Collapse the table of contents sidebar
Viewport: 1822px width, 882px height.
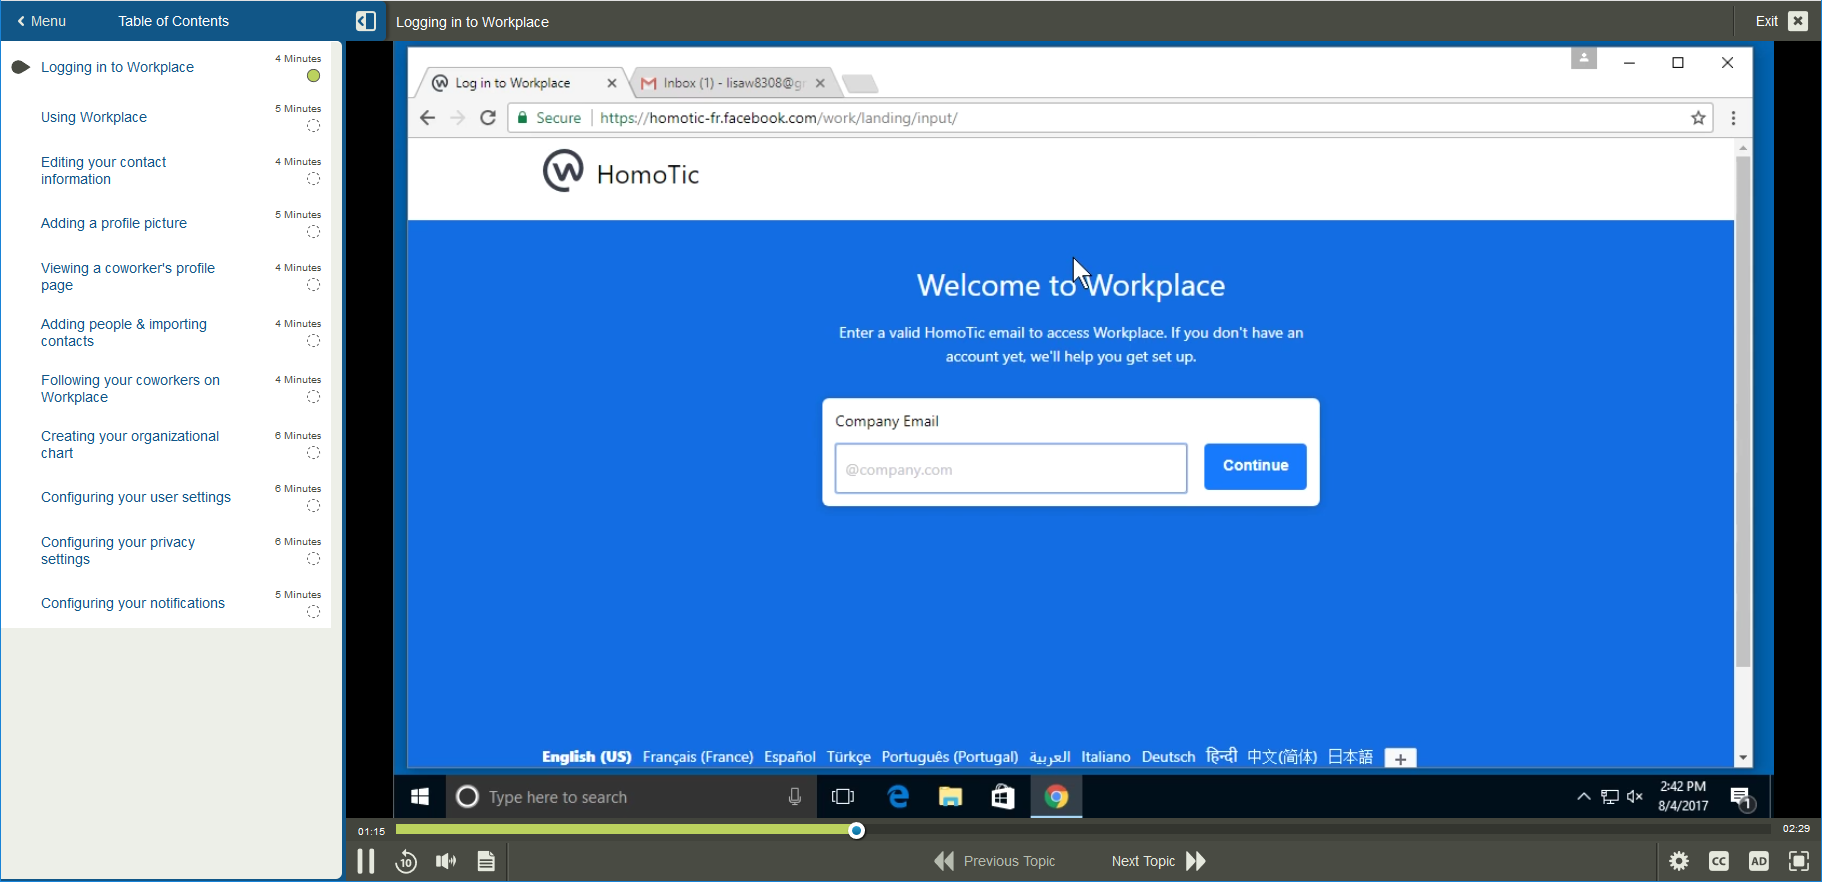366,21
